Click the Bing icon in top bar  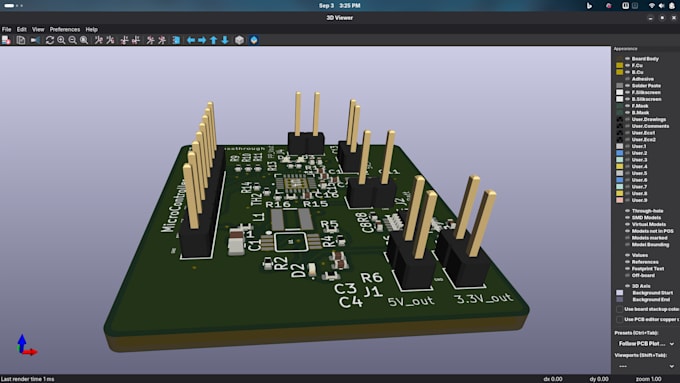pyautogui.click(x=589, y=6)
